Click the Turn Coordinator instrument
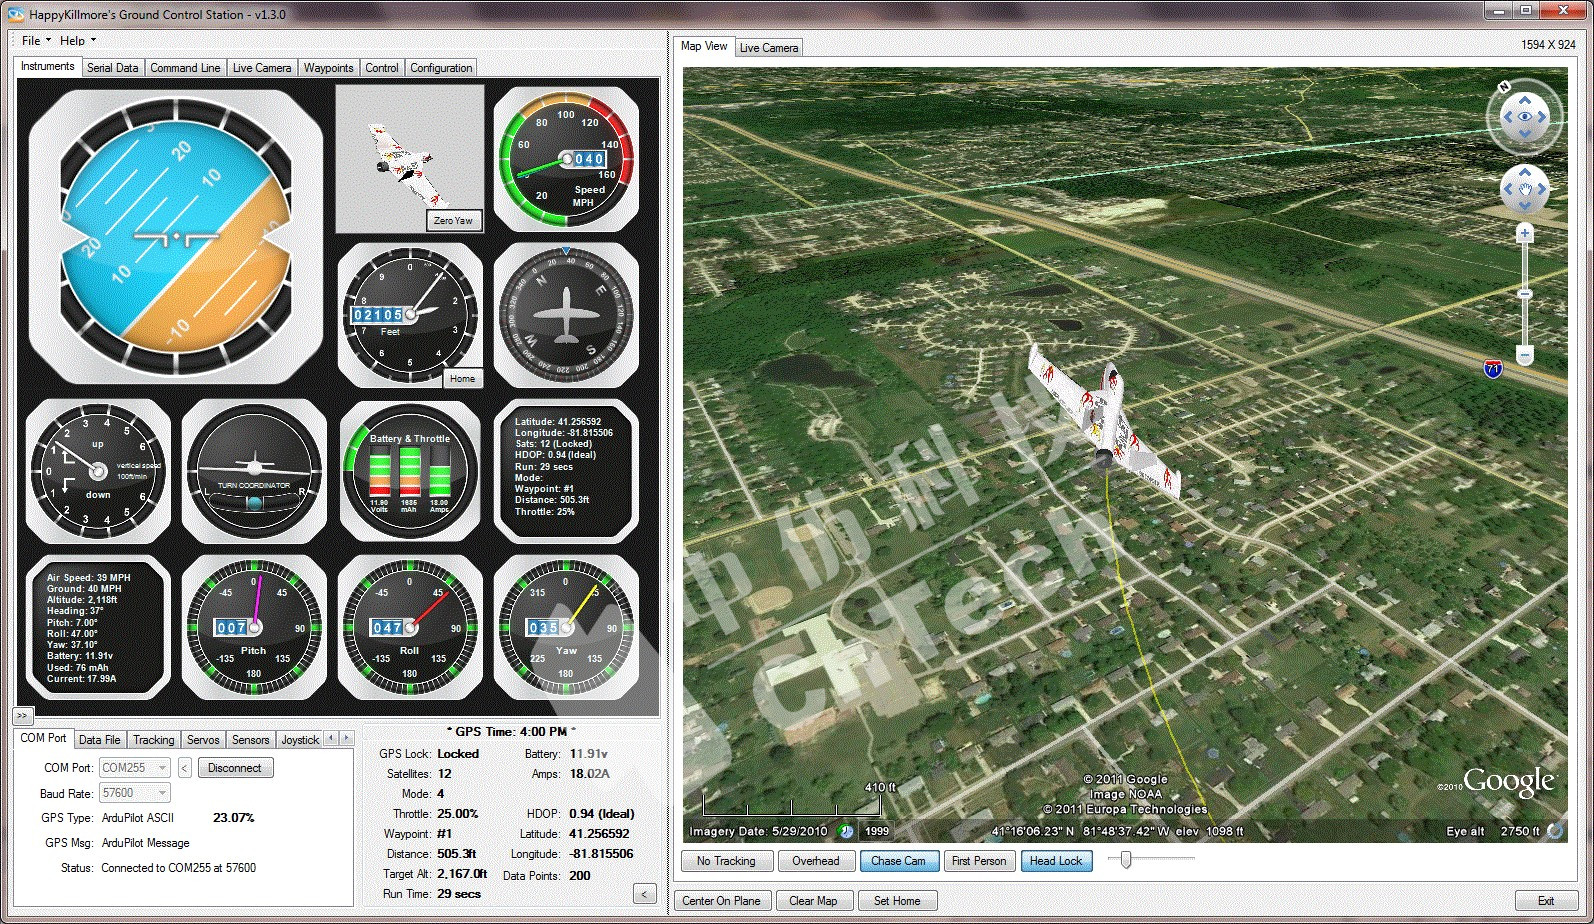This screenshot has width=1594, height=924. coord(254,471)
